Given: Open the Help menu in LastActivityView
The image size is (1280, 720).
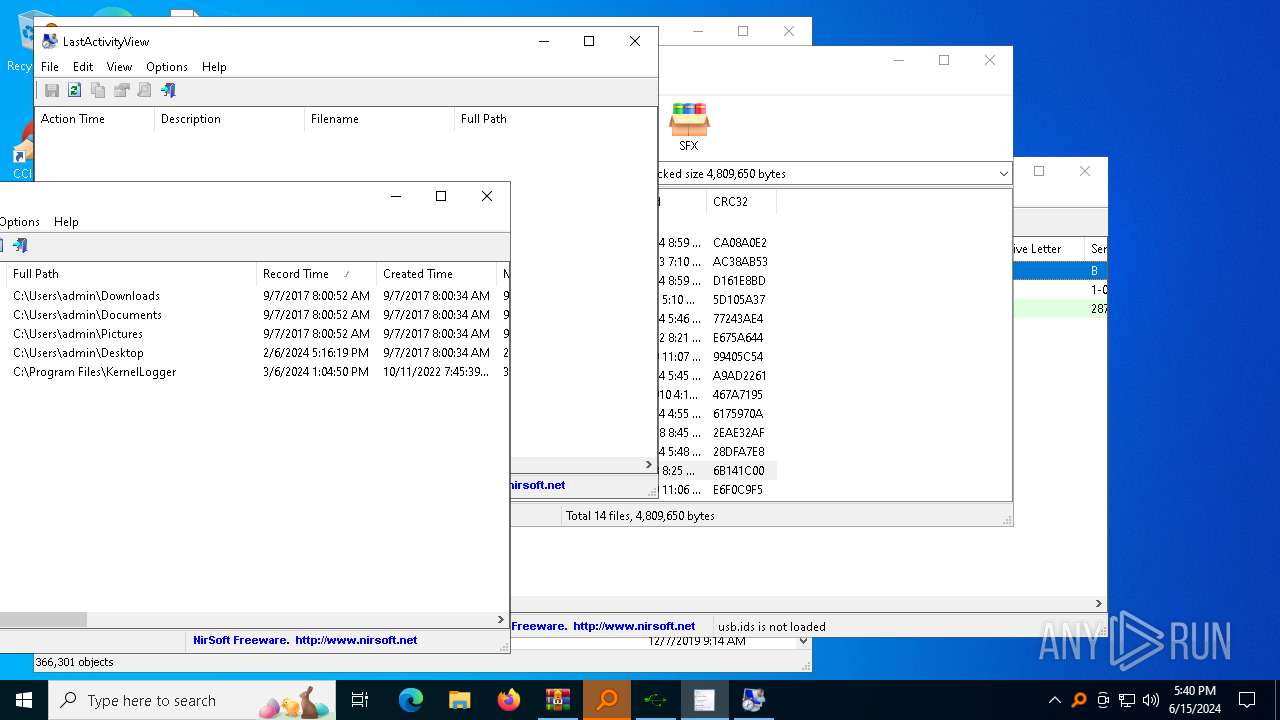Looking at the screenshot, I should (x=214, y=67).
